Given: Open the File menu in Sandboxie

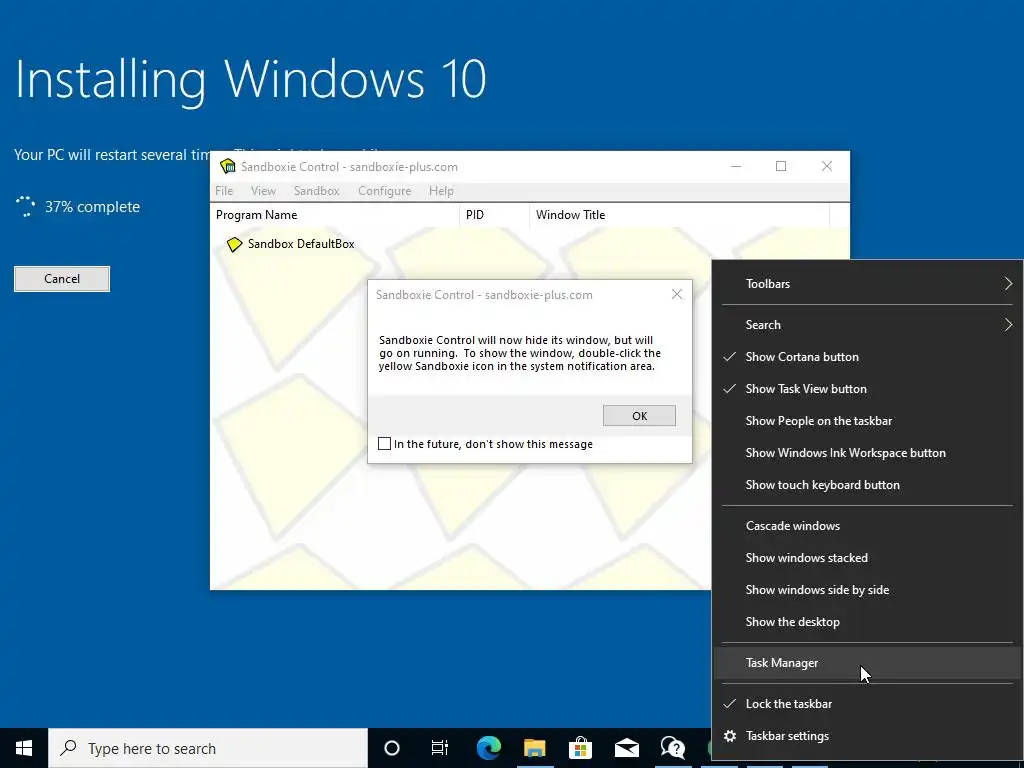Looking at the screenshot, I should coord(224,191).
